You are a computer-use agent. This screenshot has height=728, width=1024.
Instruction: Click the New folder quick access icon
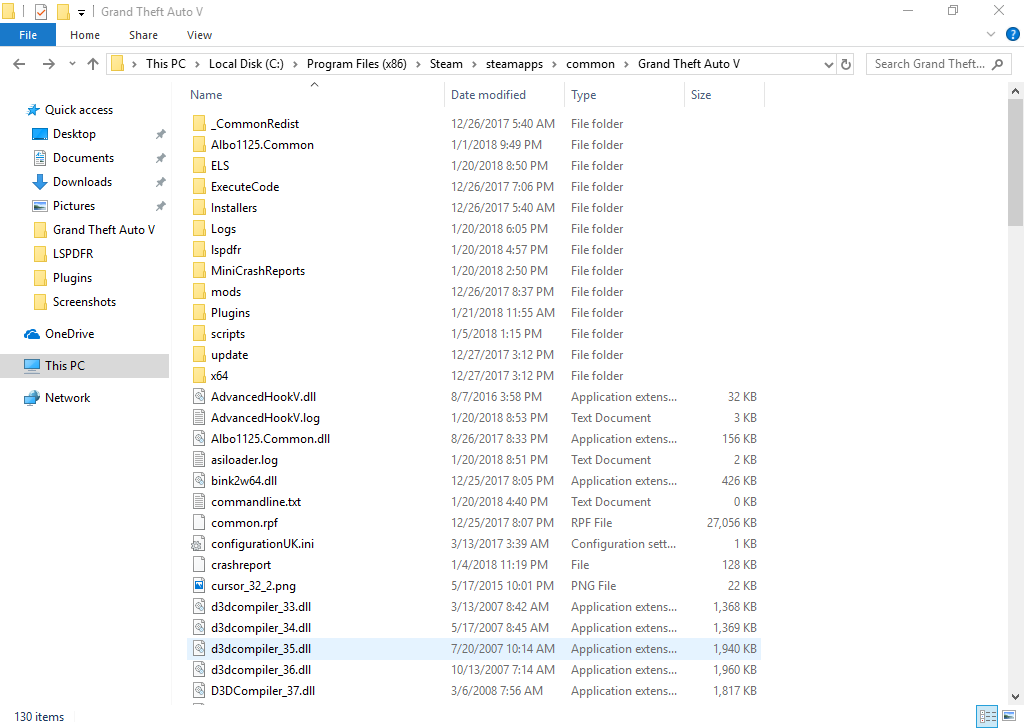pos(63,12)
